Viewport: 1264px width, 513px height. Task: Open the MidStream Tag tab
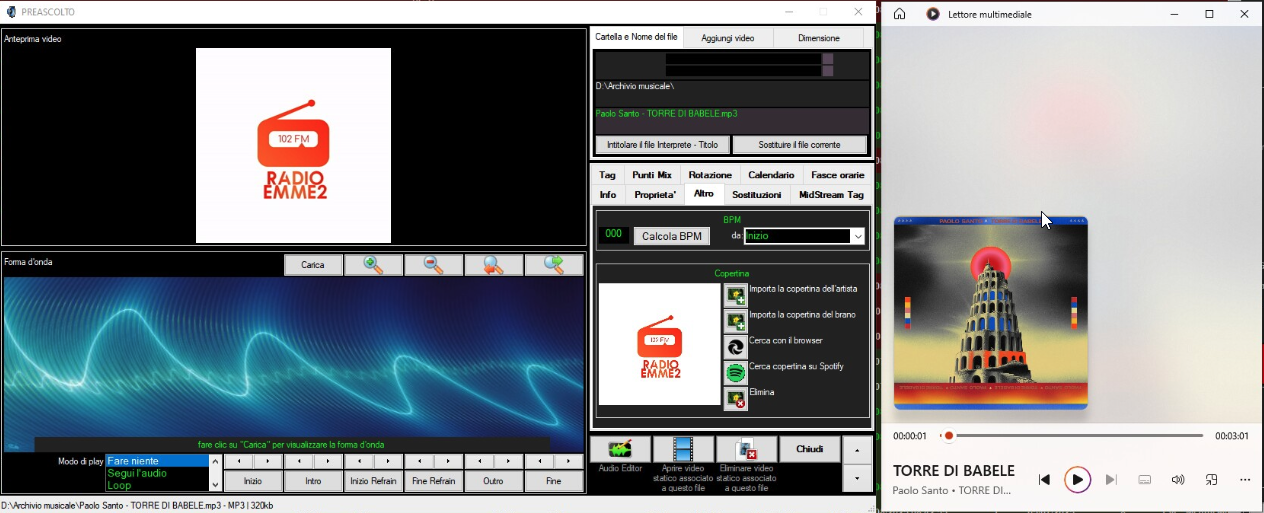831,195
